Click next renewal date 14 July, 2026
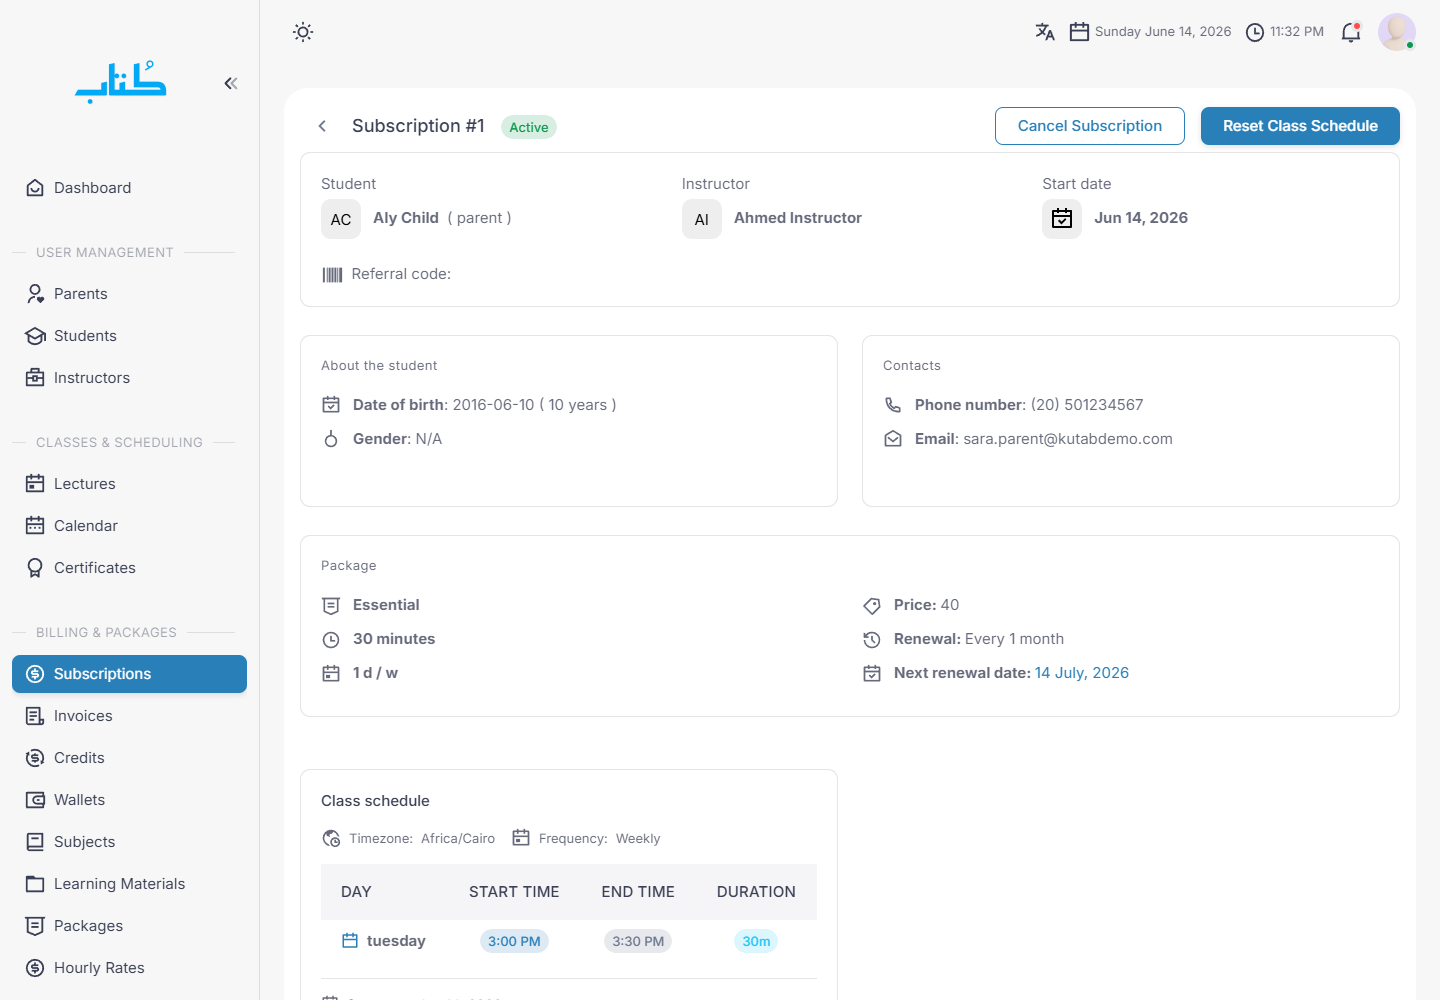This screenshot has height=1000, width=1440. [x=1082, y=673]
